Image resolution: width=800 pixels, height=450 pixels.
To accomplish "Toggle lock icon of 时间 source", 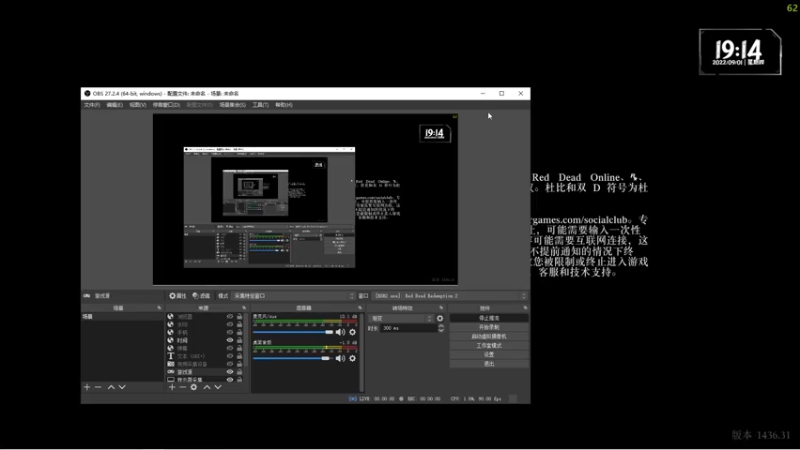I will tap(239, 340).
